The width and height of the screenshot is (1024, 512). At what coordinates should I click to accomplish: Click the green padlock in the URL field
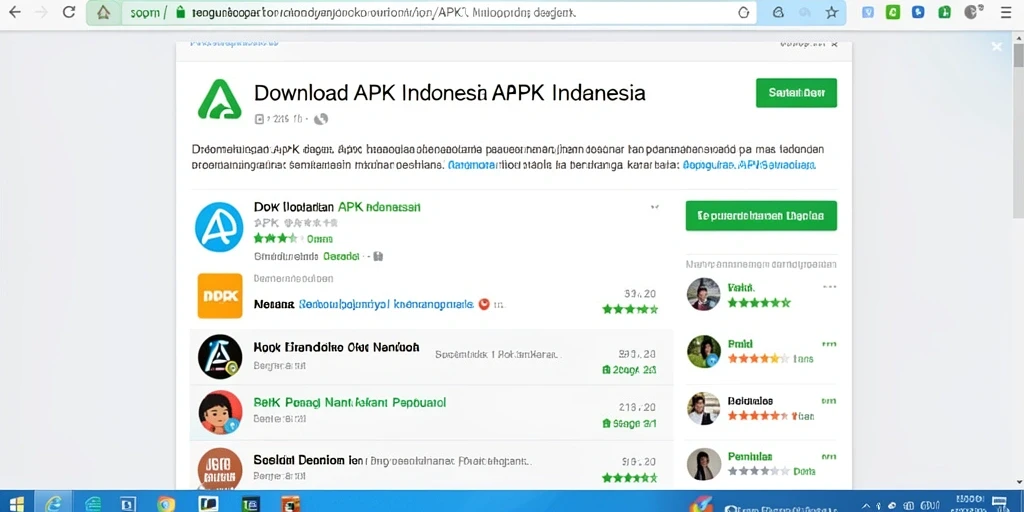pos(181,12)
